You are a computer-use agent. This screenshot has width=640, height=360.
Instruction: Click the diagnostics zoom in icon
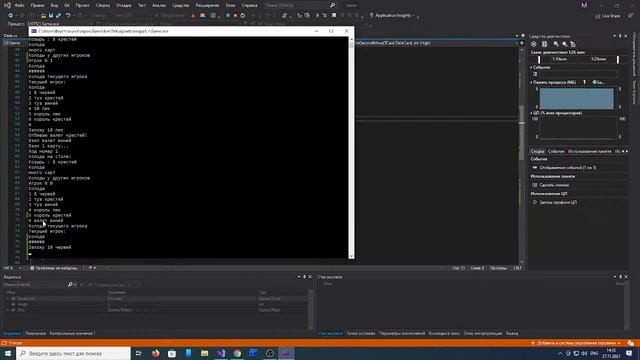(556, 44)
